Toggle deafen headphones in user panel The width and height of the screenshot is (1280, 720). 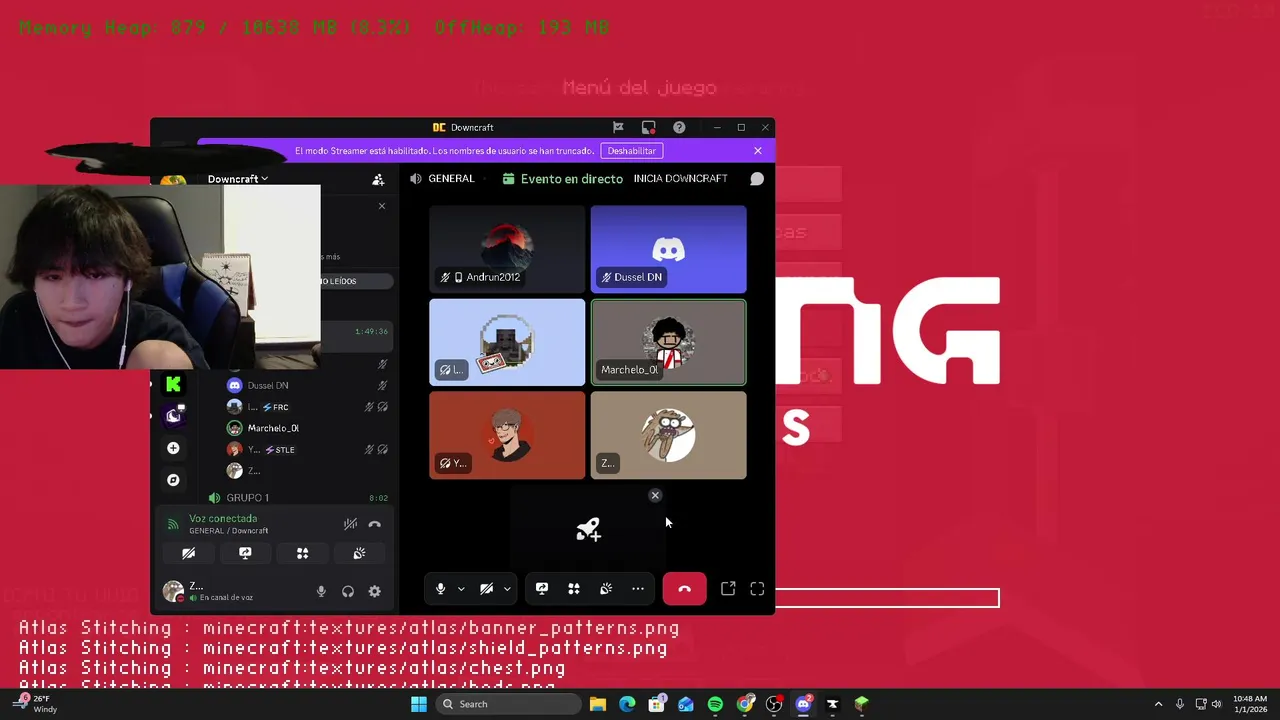(348, 591)
